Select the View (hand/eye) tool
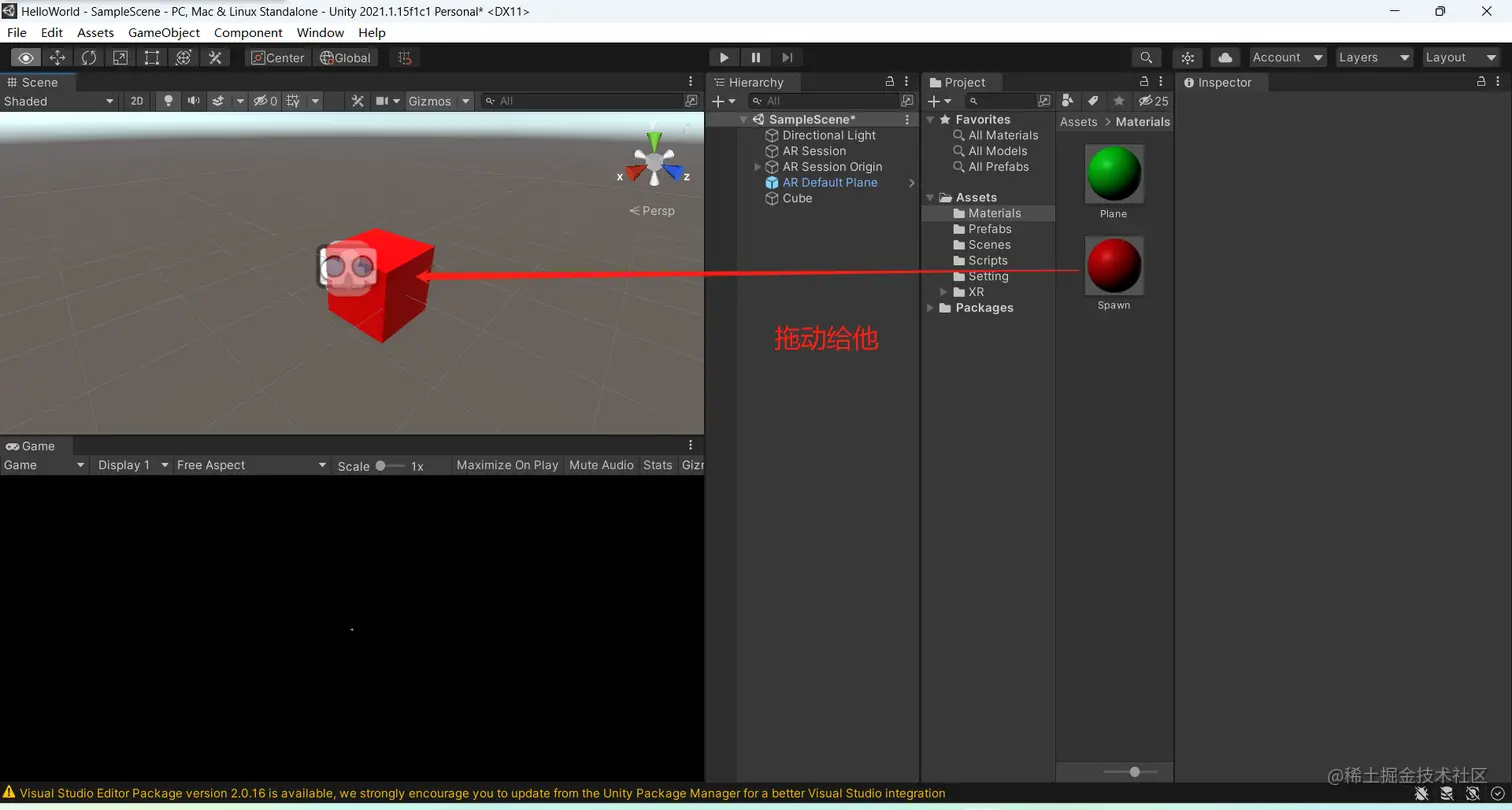Image resolution: width=1512 pixels, height=810 pixels. coord(26,58)
